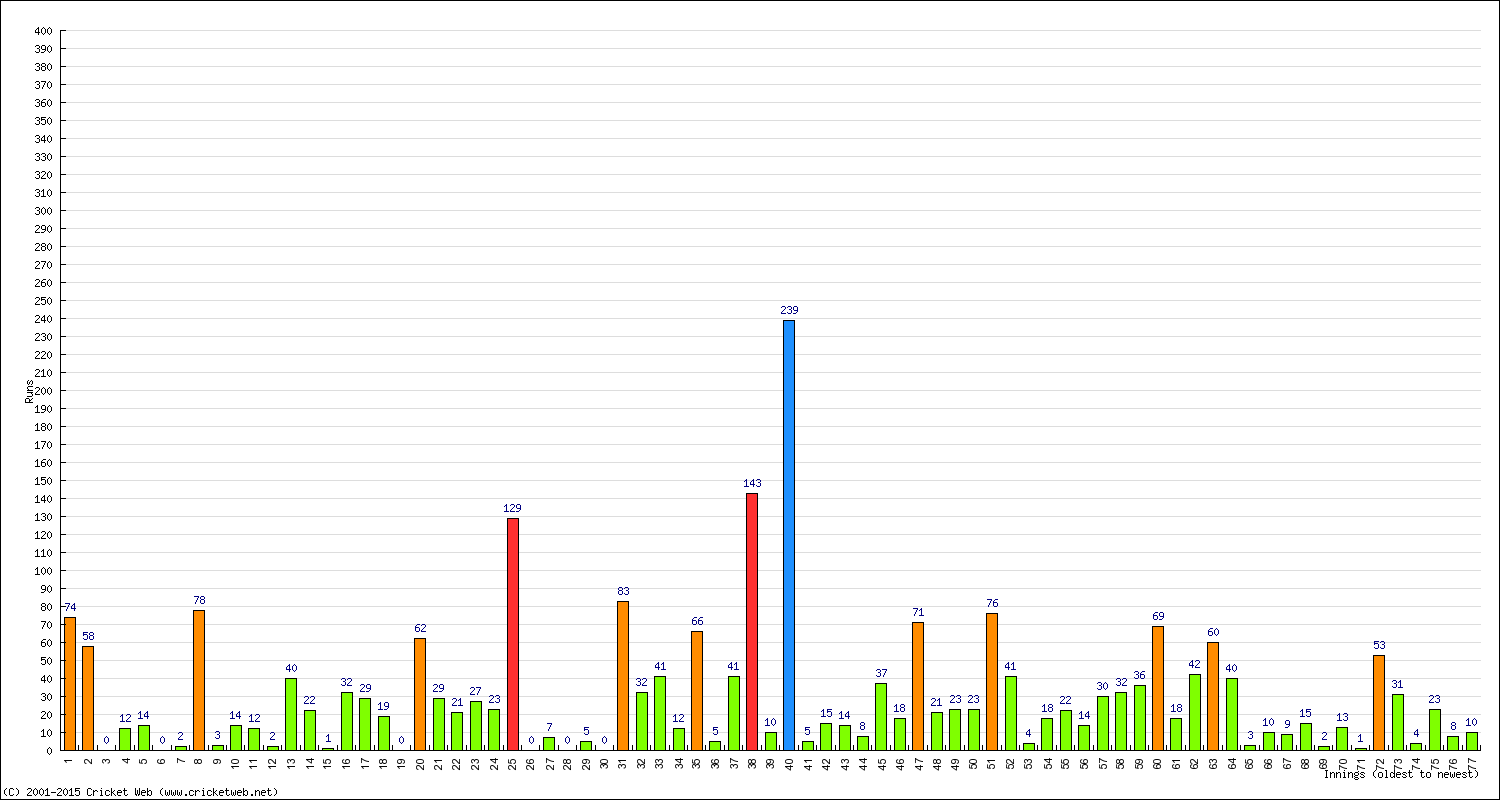Click the "400" tick on the runs axis
Screen dimensions: 1500x800
pos(42,31)
